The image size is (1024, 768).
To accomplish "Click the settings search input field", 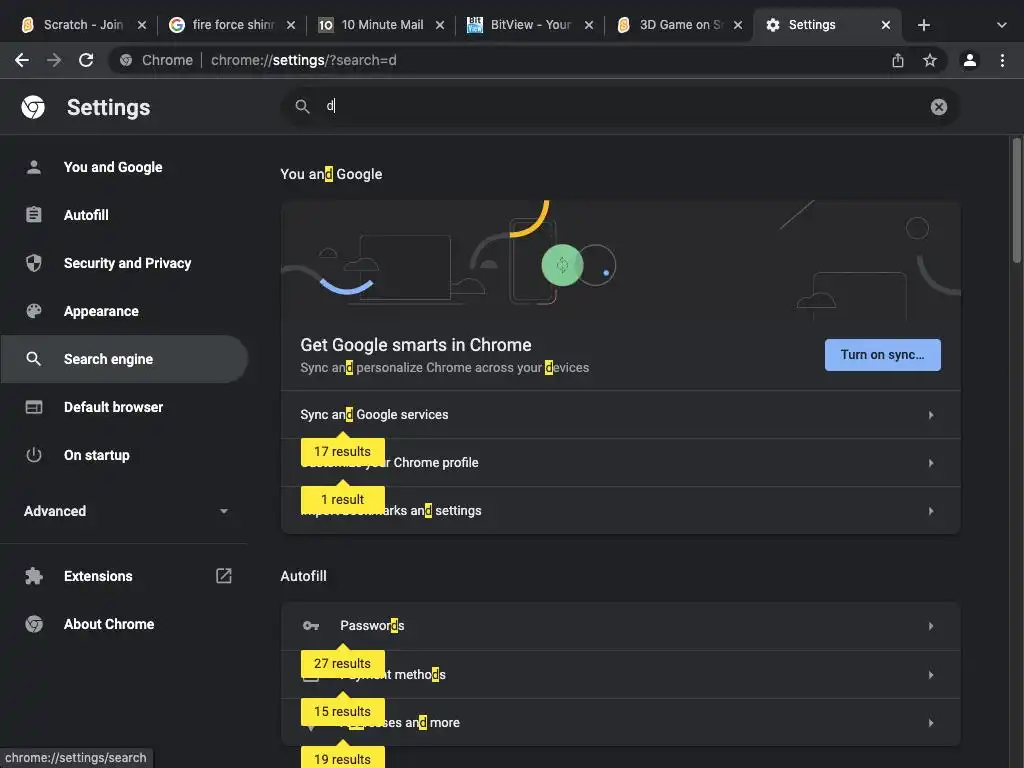I will tap(620, 106).
